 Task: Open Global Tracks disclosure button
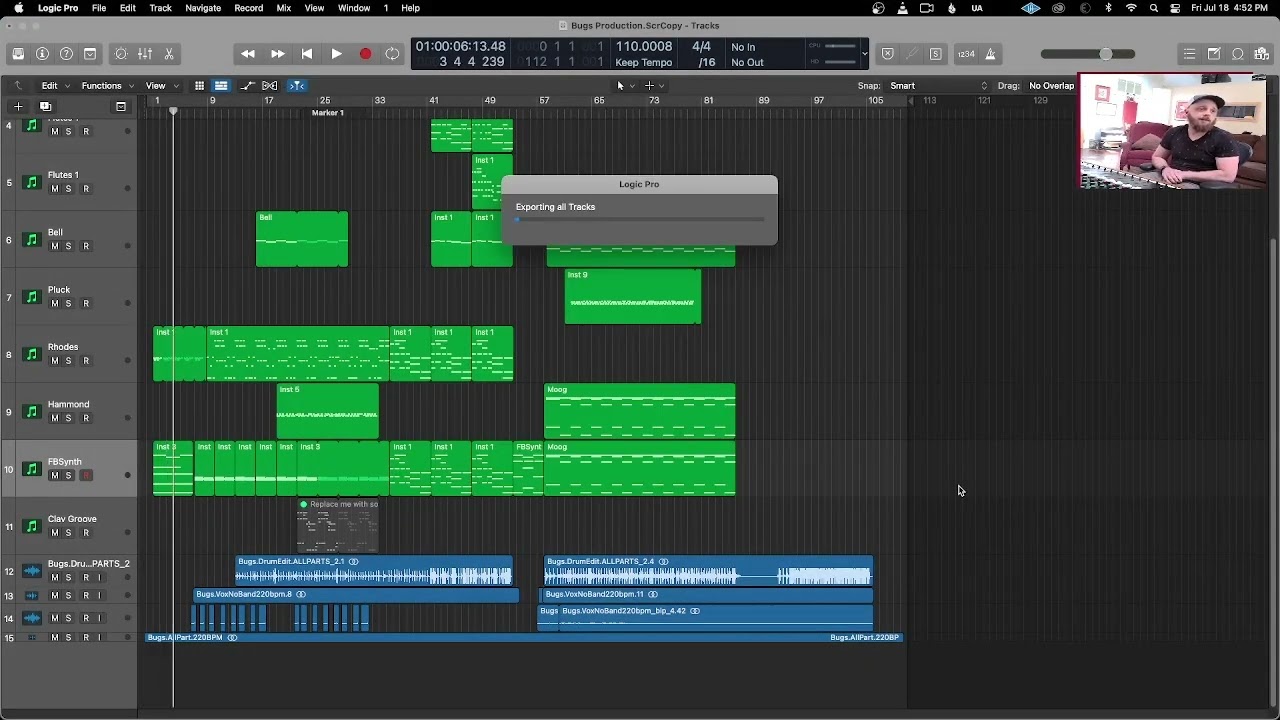point(121,106)
